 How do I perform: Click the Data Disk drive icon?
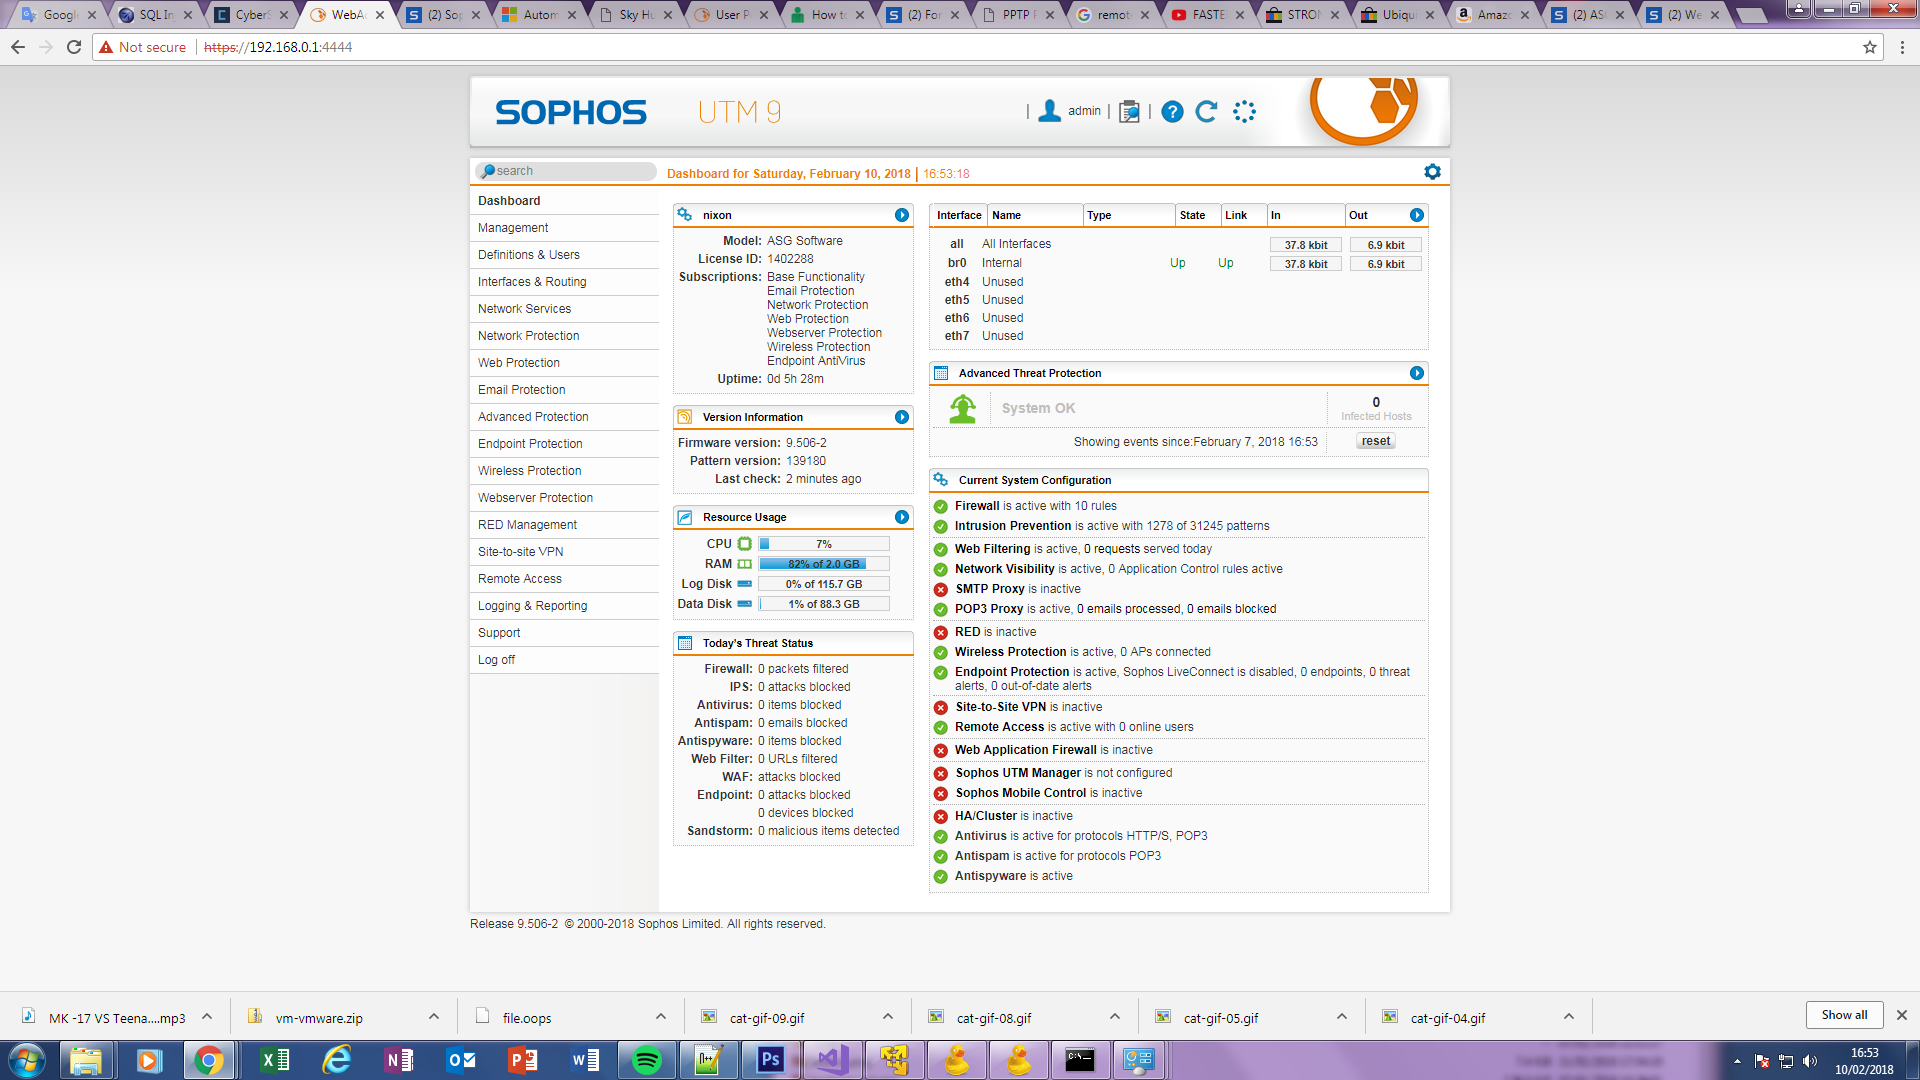pyautogui.click(x=745, y=604)
